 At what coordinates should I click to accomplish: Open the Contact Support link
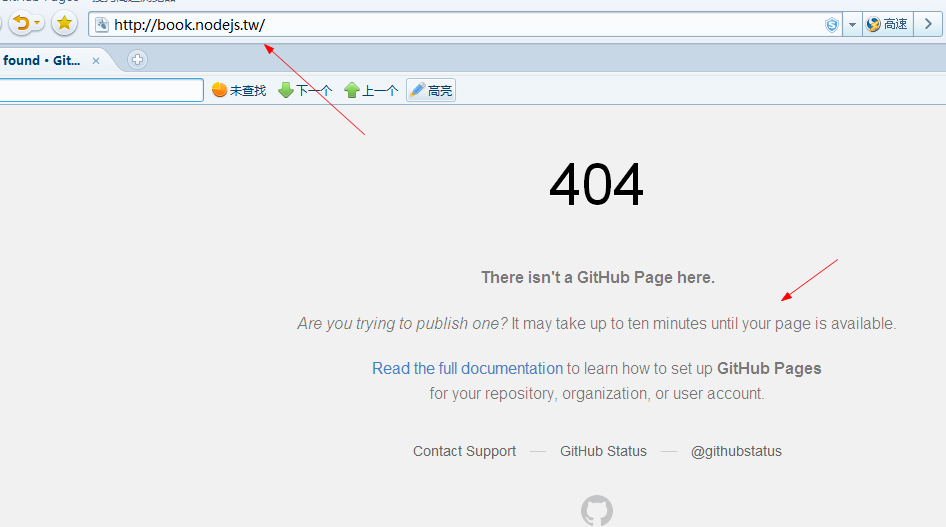coord(465,451)
